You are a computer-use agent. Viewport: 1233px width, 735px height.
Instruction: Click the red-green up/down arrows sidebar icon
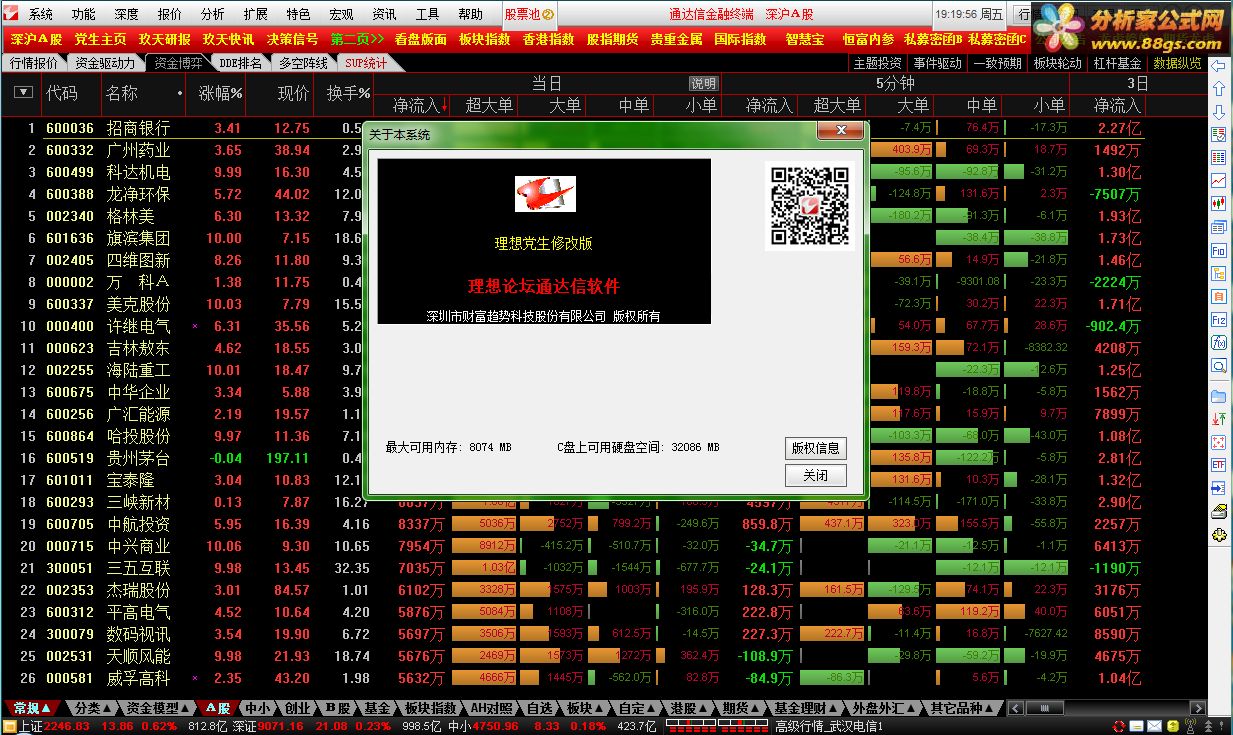[x=1218, y=419]
